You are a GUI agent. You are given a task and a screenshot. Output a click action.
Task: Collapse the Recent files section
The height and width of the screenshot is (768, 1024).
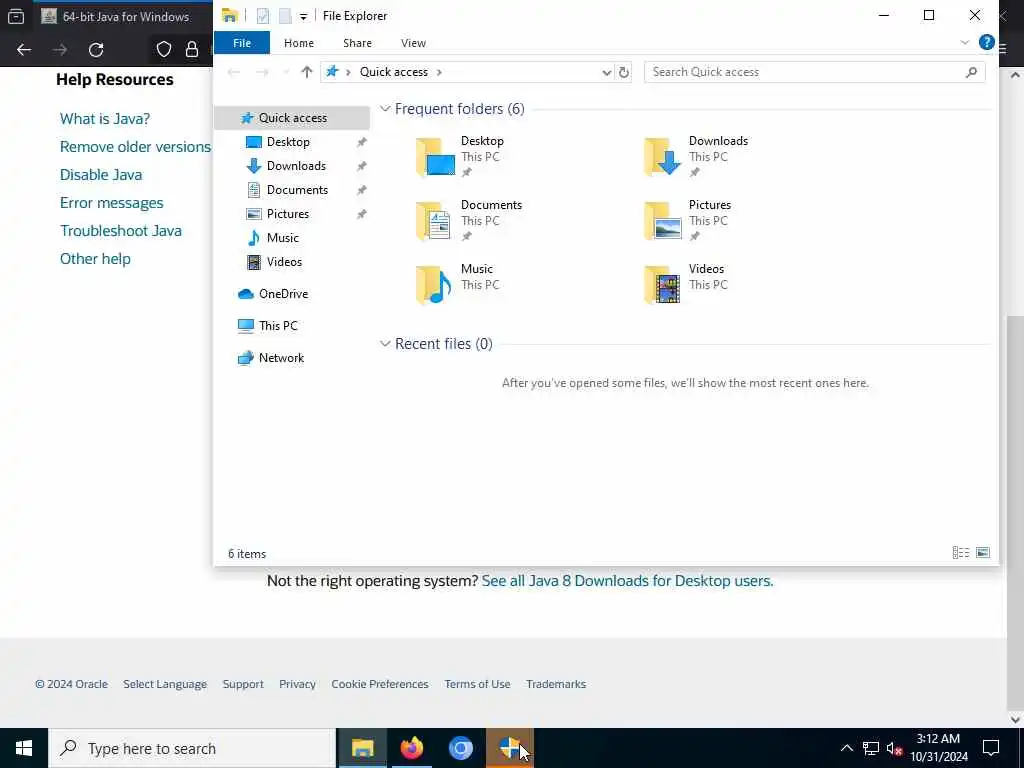click(x=385, y=344)
